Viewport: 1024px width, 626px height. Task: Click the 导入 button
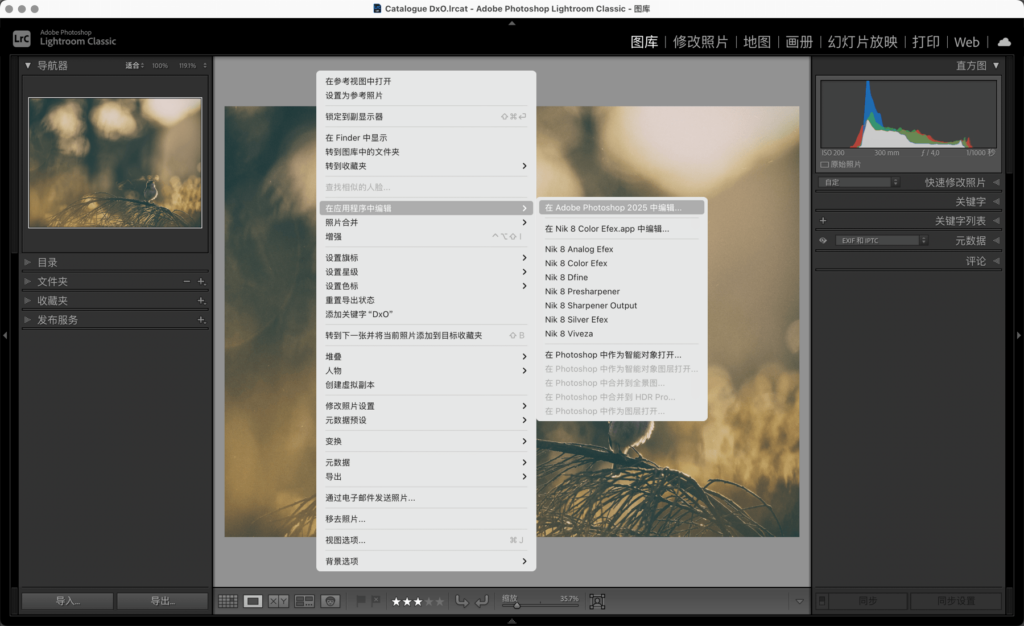tap(67, 601)
